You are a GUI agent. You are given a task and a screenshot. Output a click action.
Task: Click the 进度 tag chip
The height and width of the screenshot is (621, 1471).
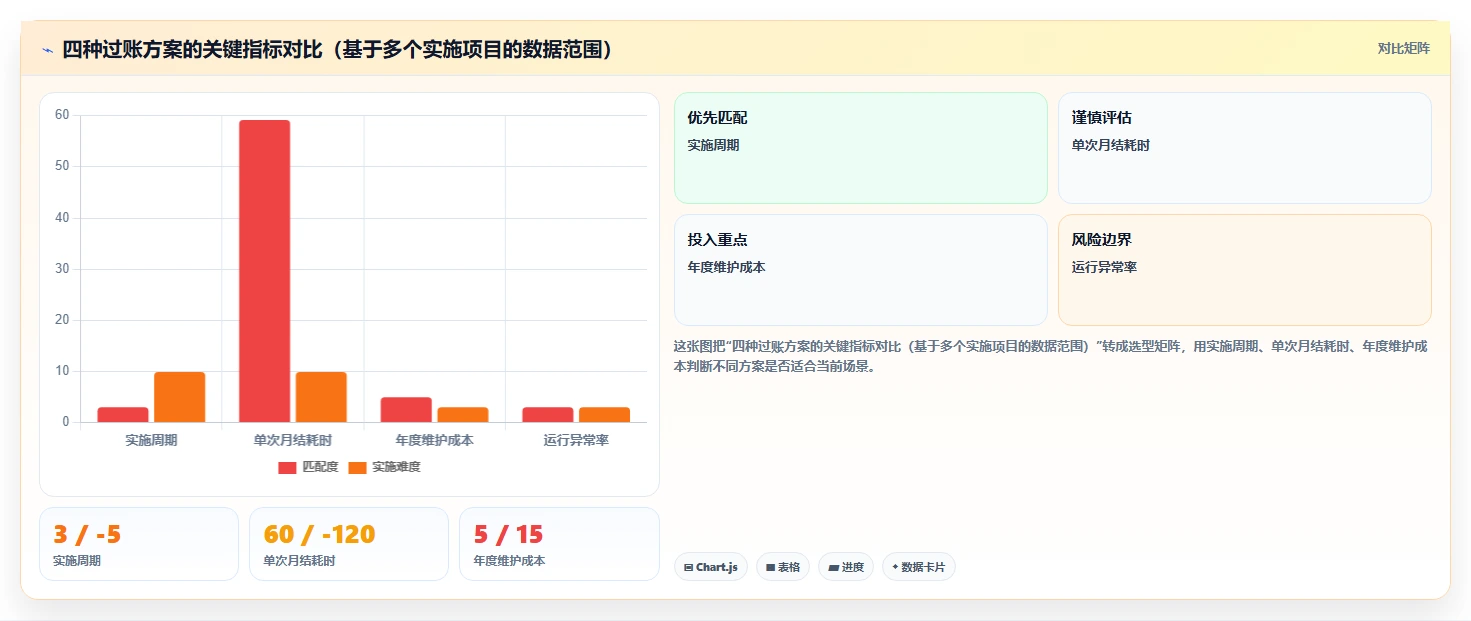[846, 567]
